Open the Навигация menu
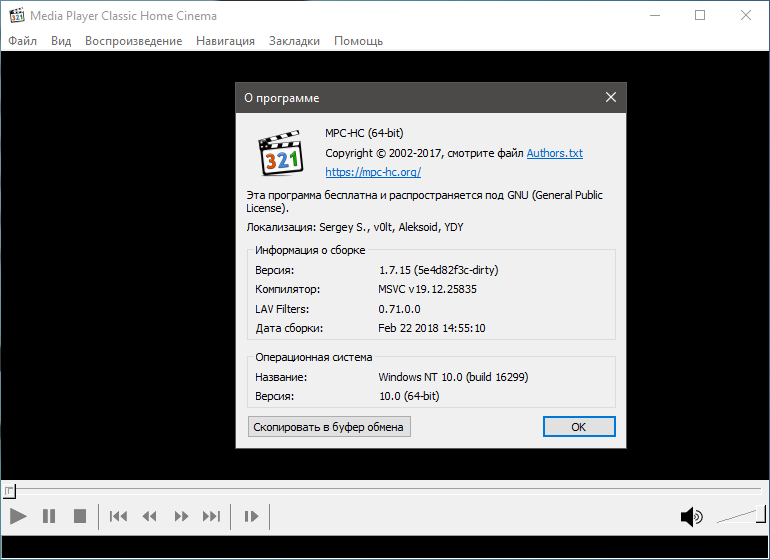This screenshot has width=770, height=560. click(x=225, y=41)
